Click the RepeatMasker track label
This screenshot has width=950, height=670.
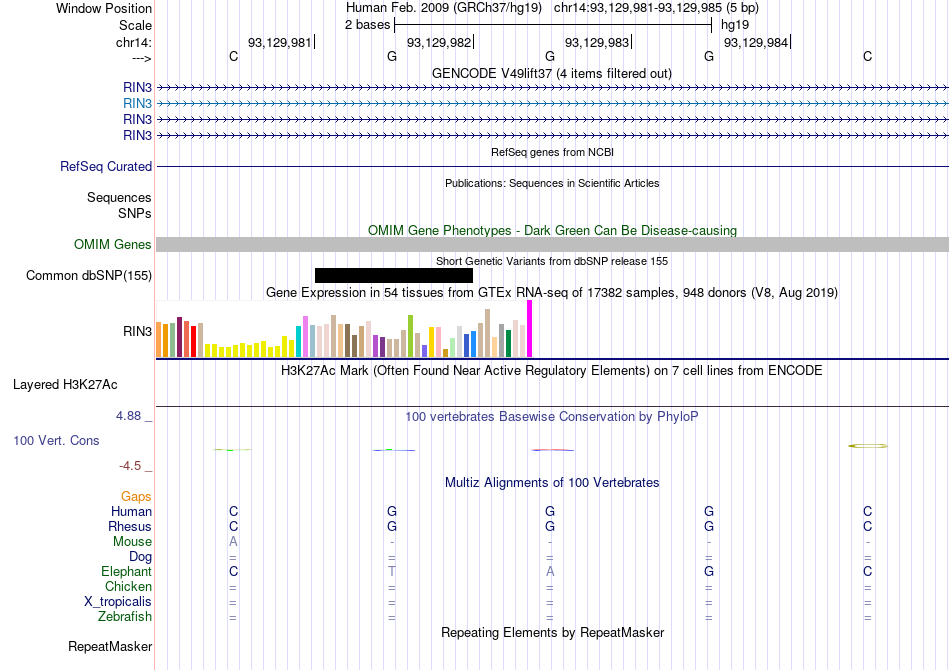coord(110,647)
